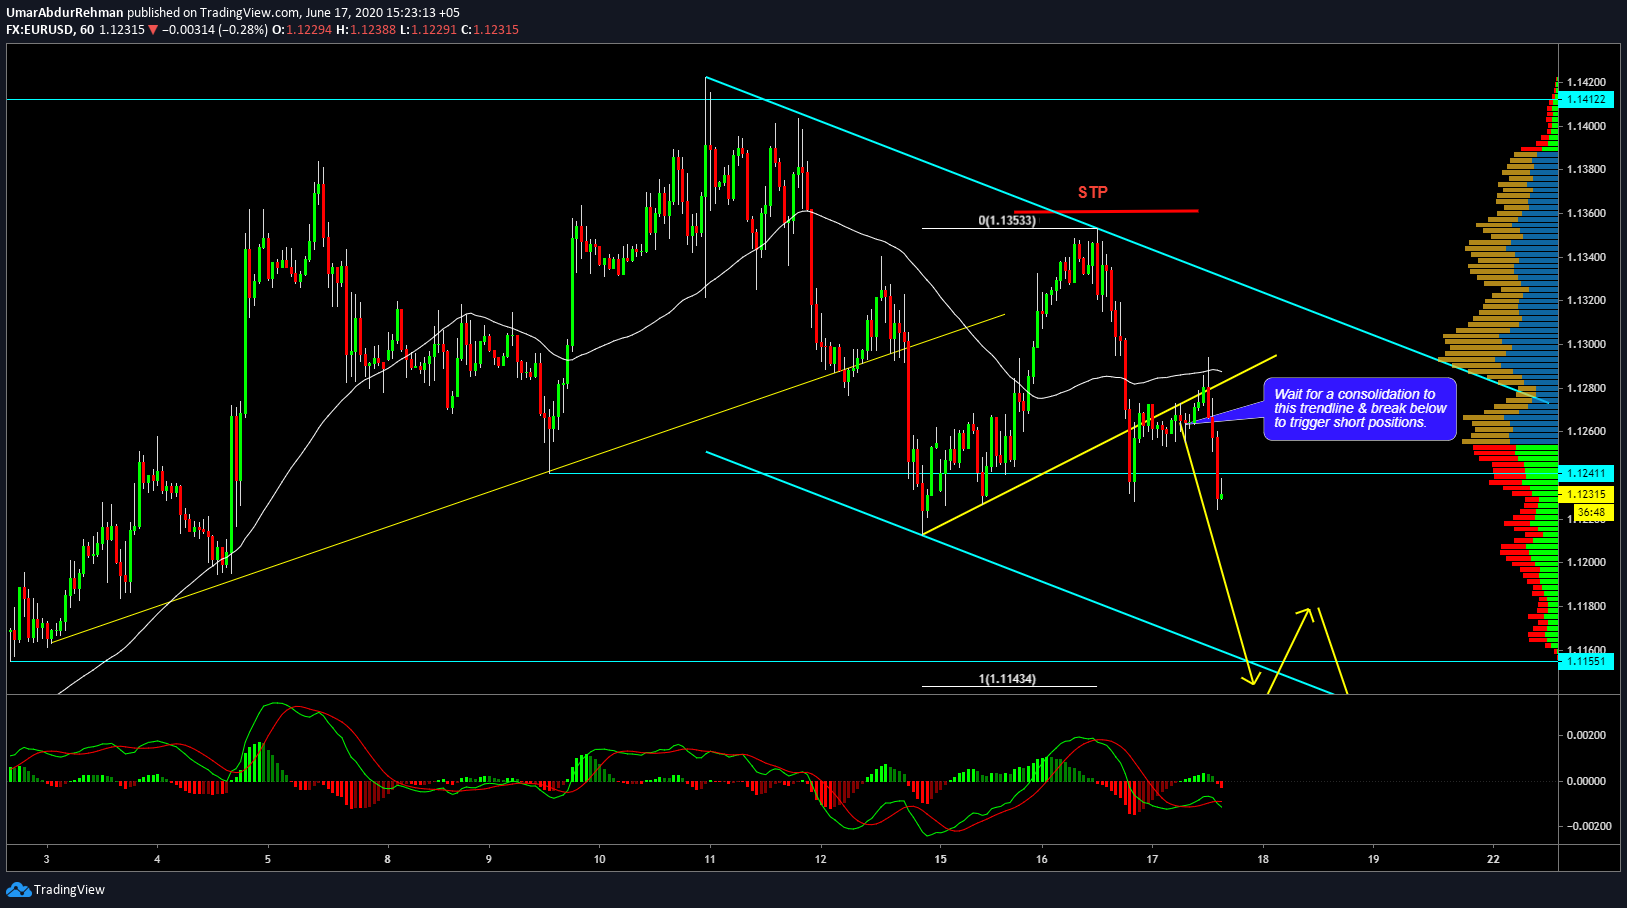Click the 36:48 countdown timer label

[1591, 512]
